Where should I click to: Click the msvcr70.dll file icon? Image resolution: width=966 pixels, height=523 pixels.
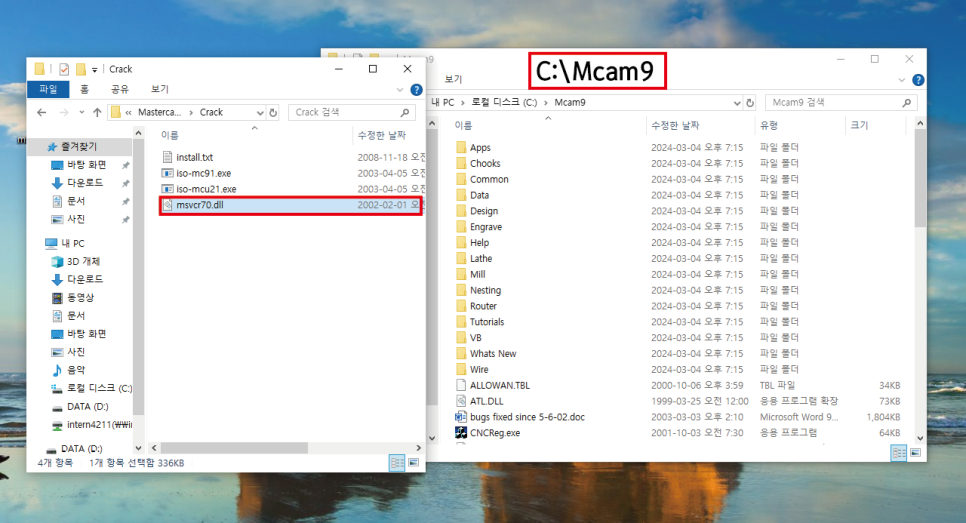(167, 205)
